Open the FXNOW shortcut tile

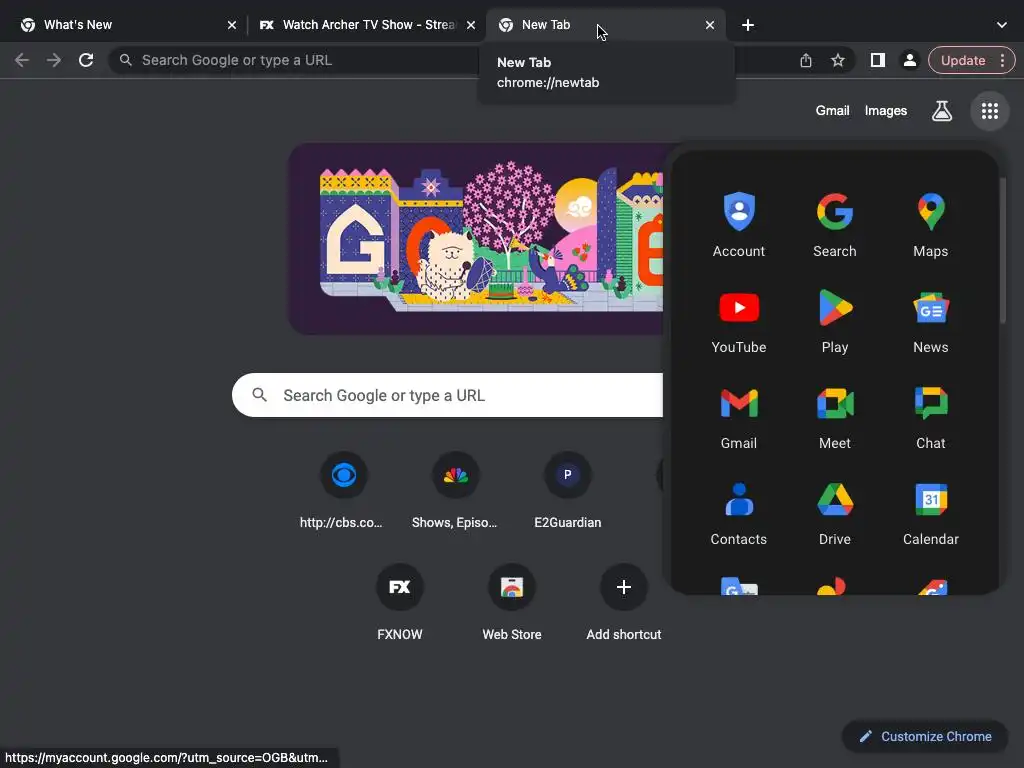(400, 603)
